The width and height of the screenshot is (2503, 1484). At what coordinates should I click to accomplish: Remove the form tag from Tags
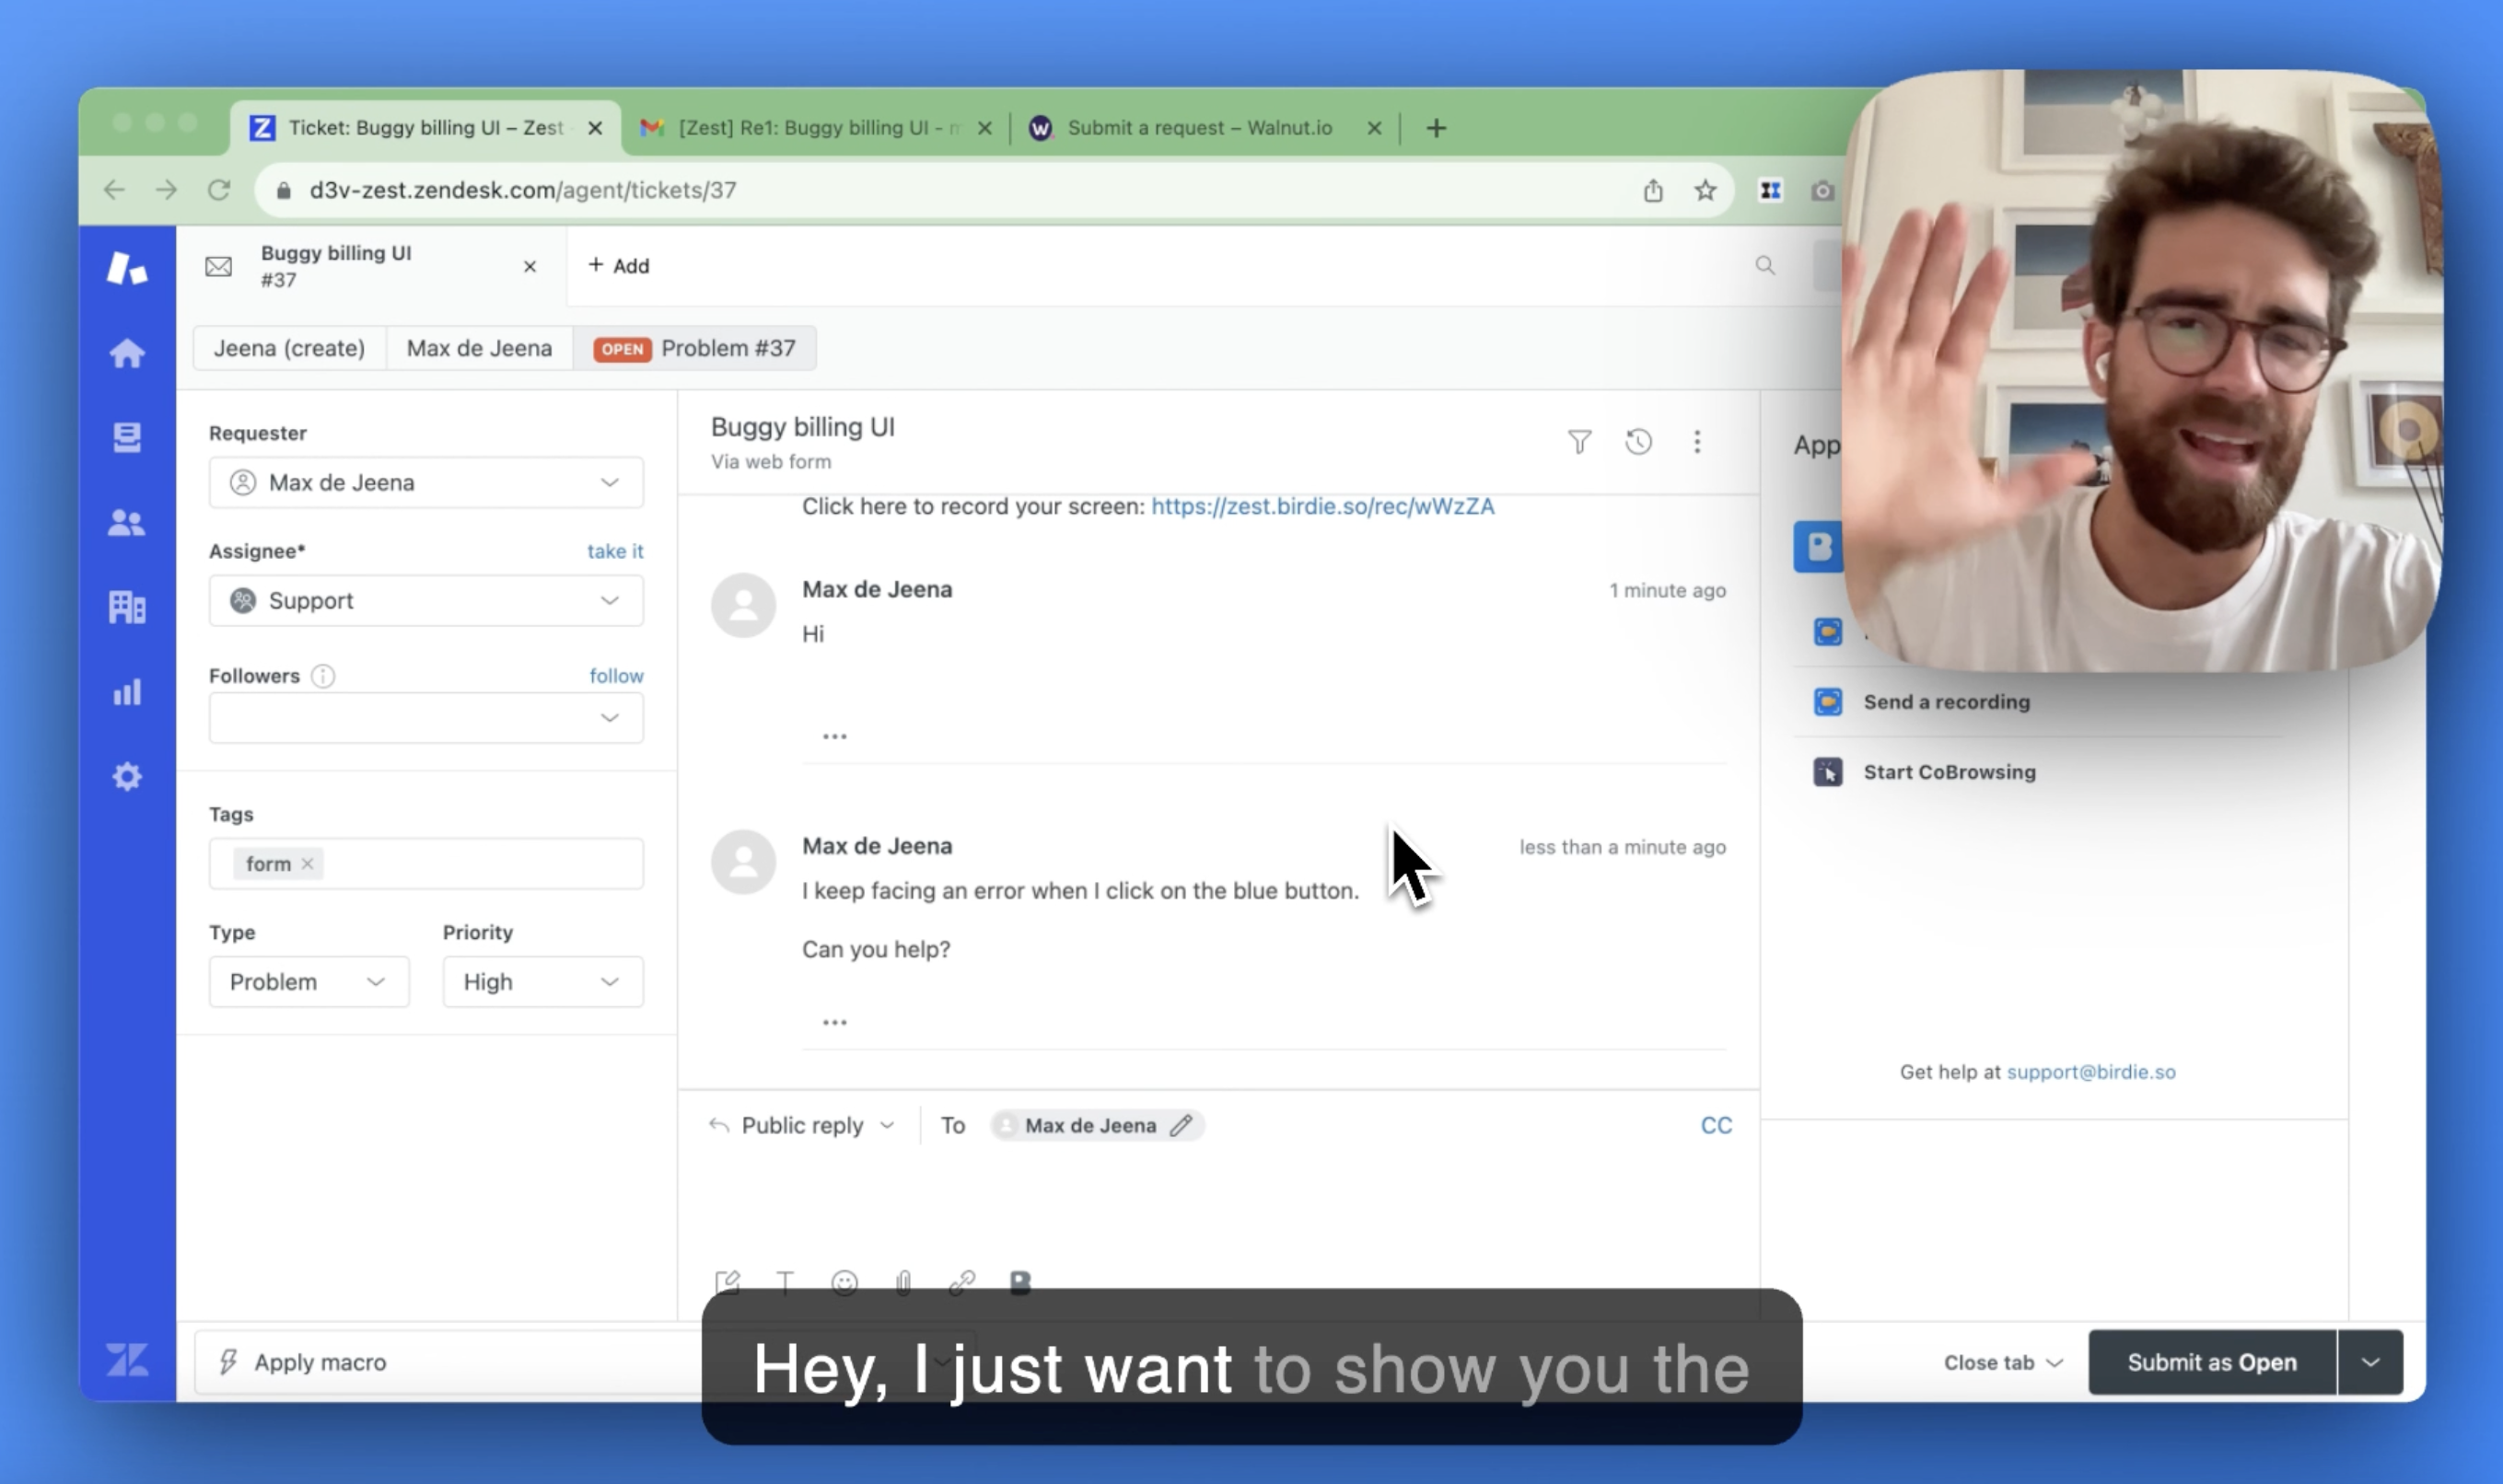(x=307, y=863)
